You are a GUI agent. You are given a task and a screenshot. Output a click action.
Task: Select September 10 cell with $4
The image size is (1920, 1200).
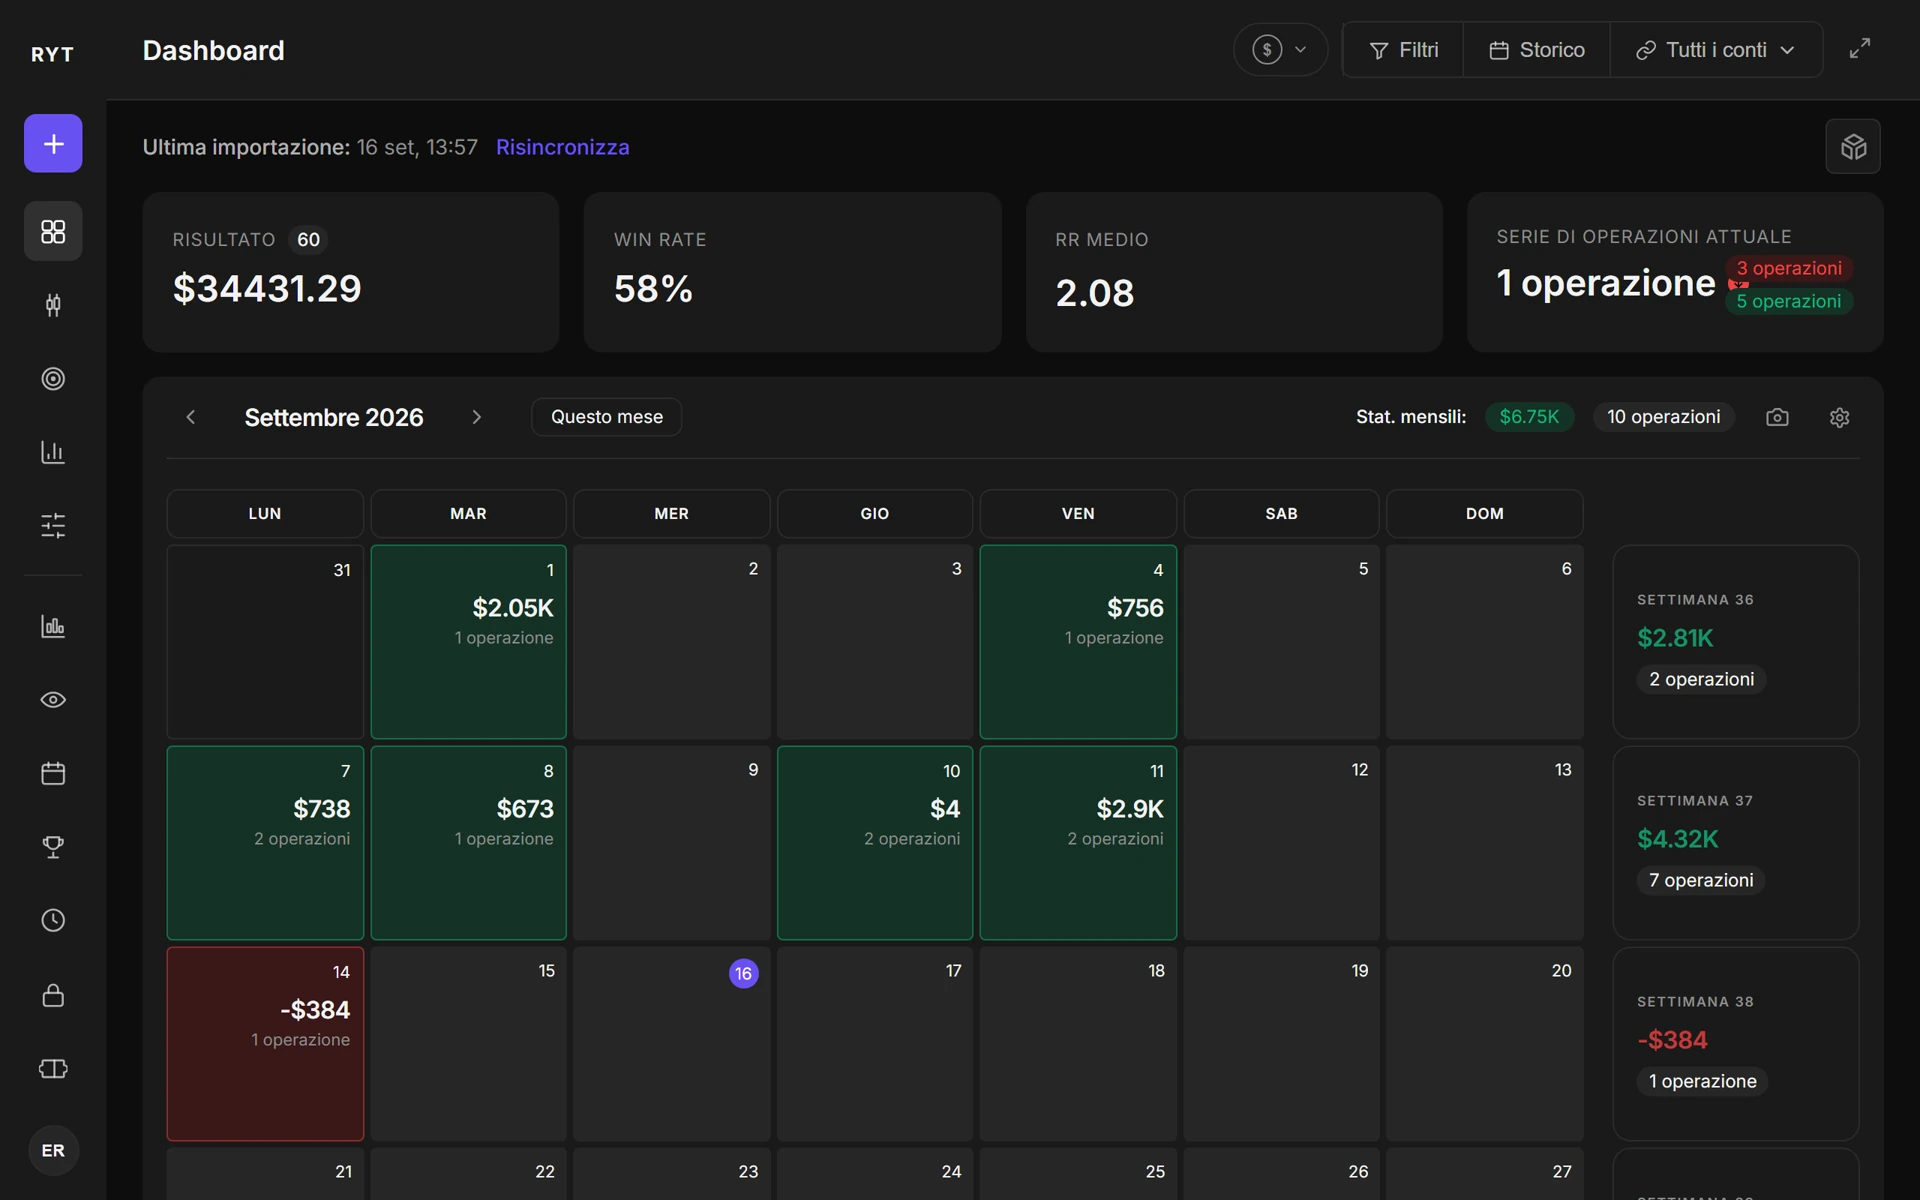(x=875, y=843)
